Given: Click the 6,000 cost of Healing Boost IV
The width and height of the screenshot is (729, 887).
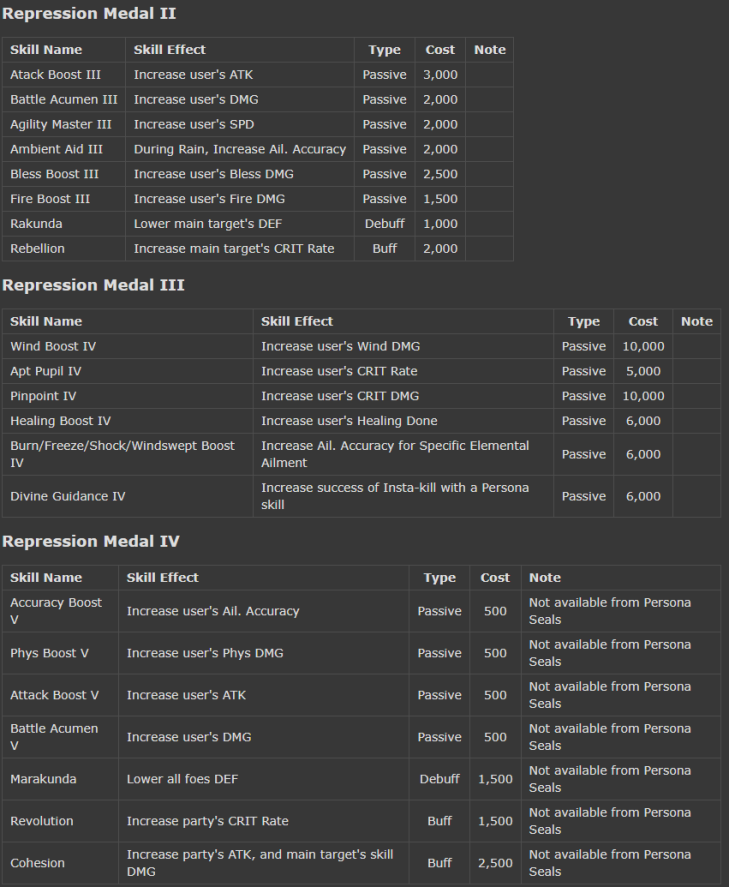Looking at the screenshot, I should pyautogui.click(x=644, y=421).
